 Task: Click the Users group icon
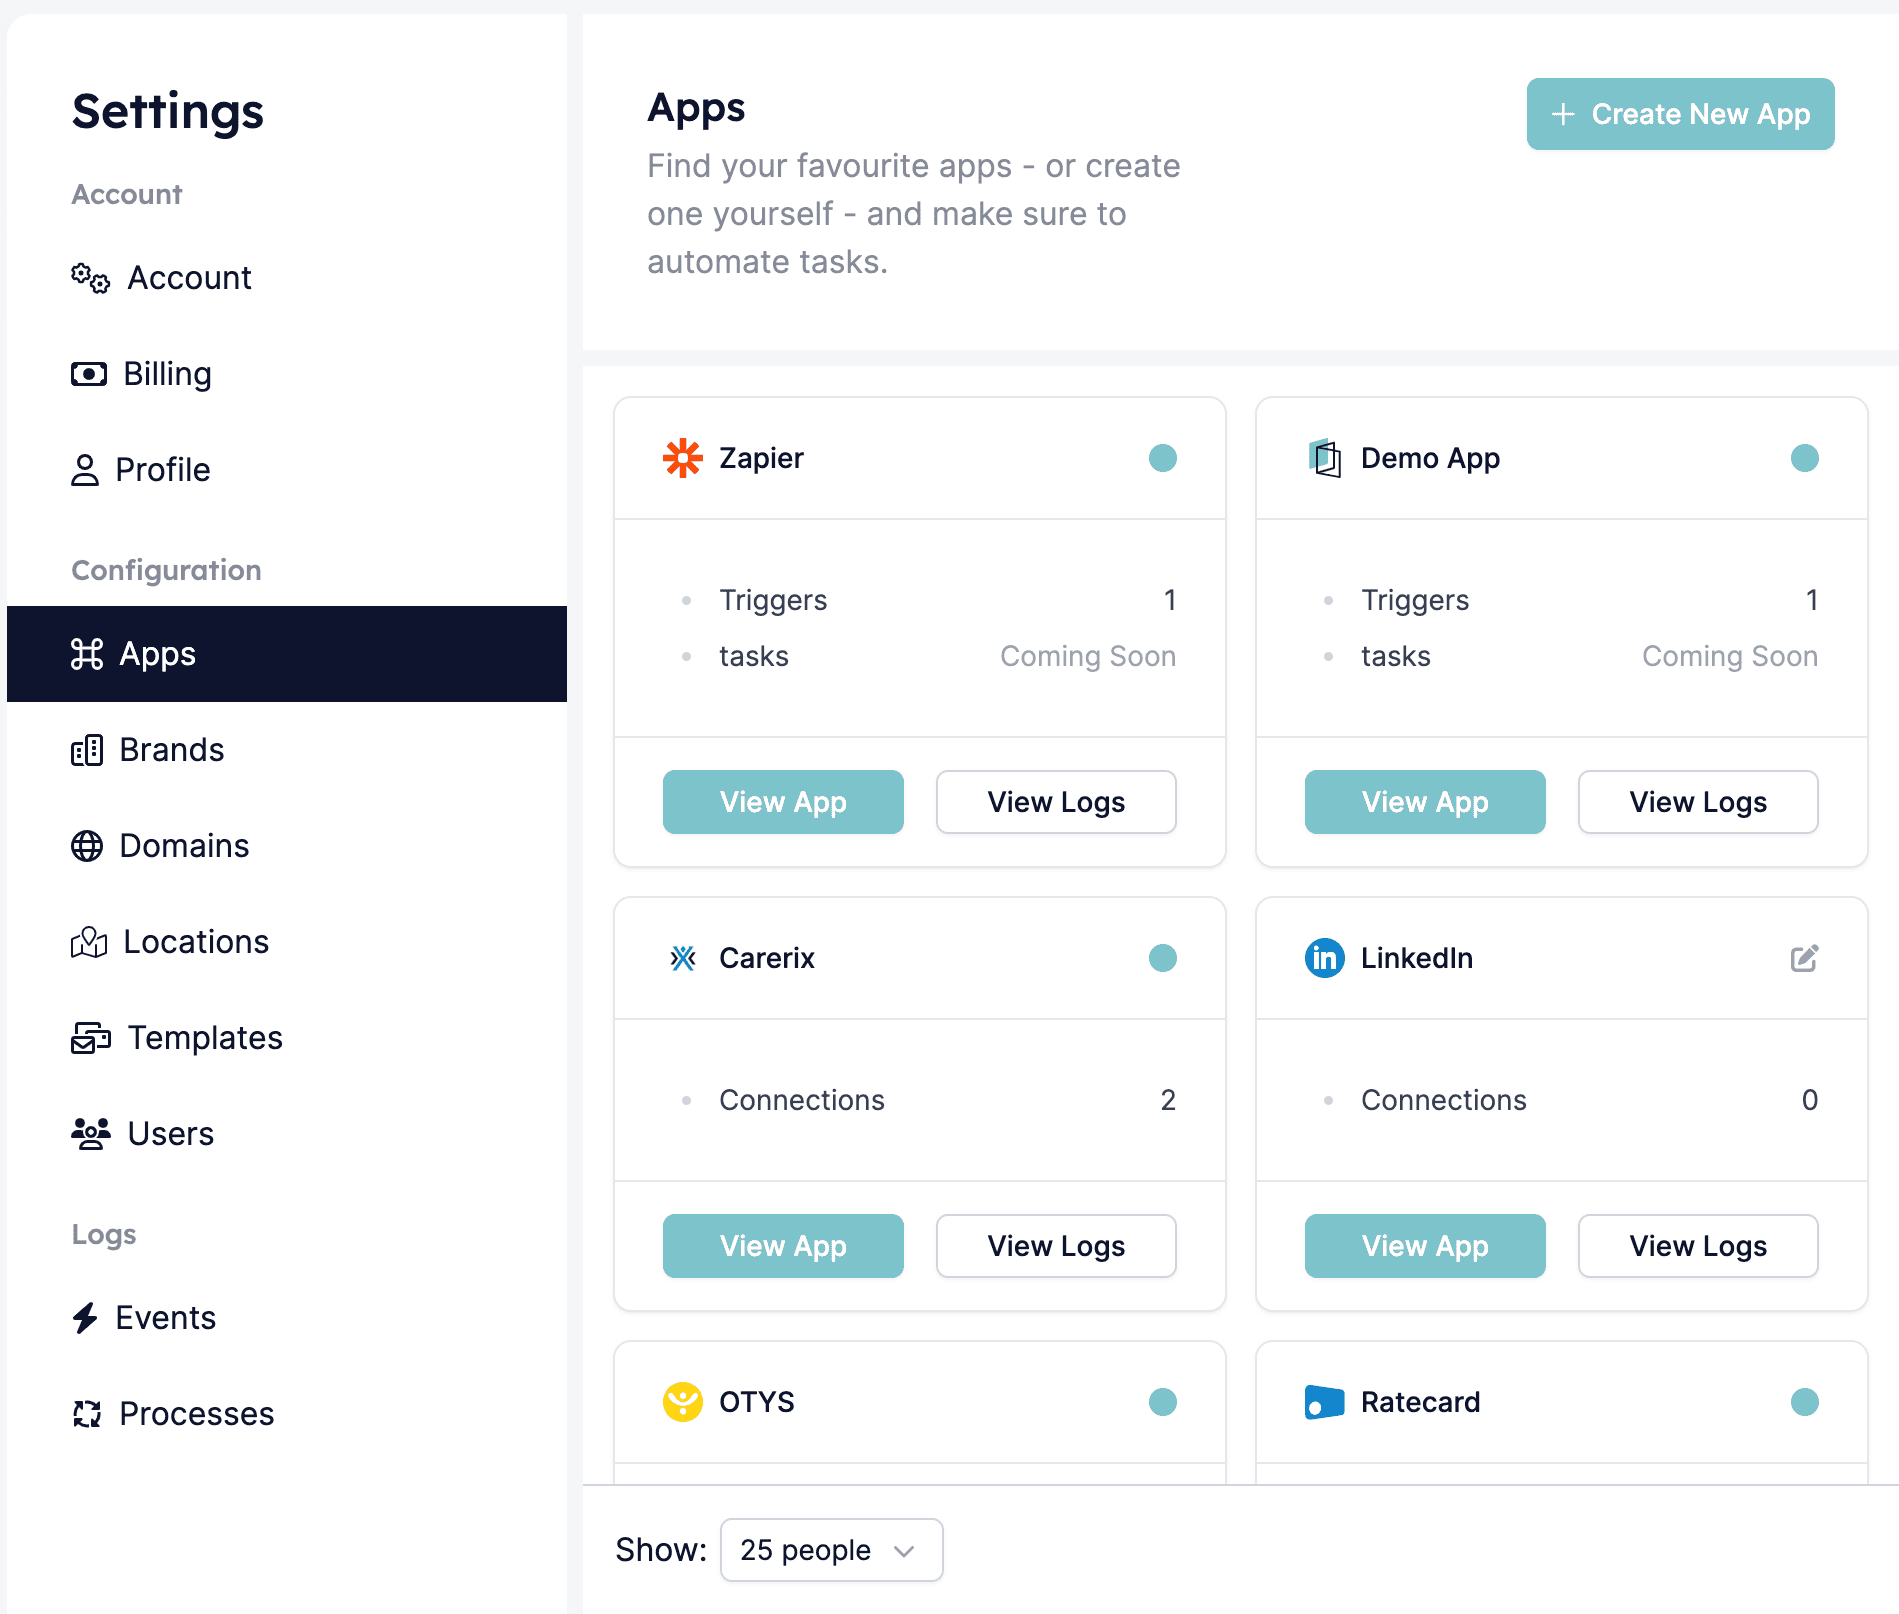(91, 1134)
